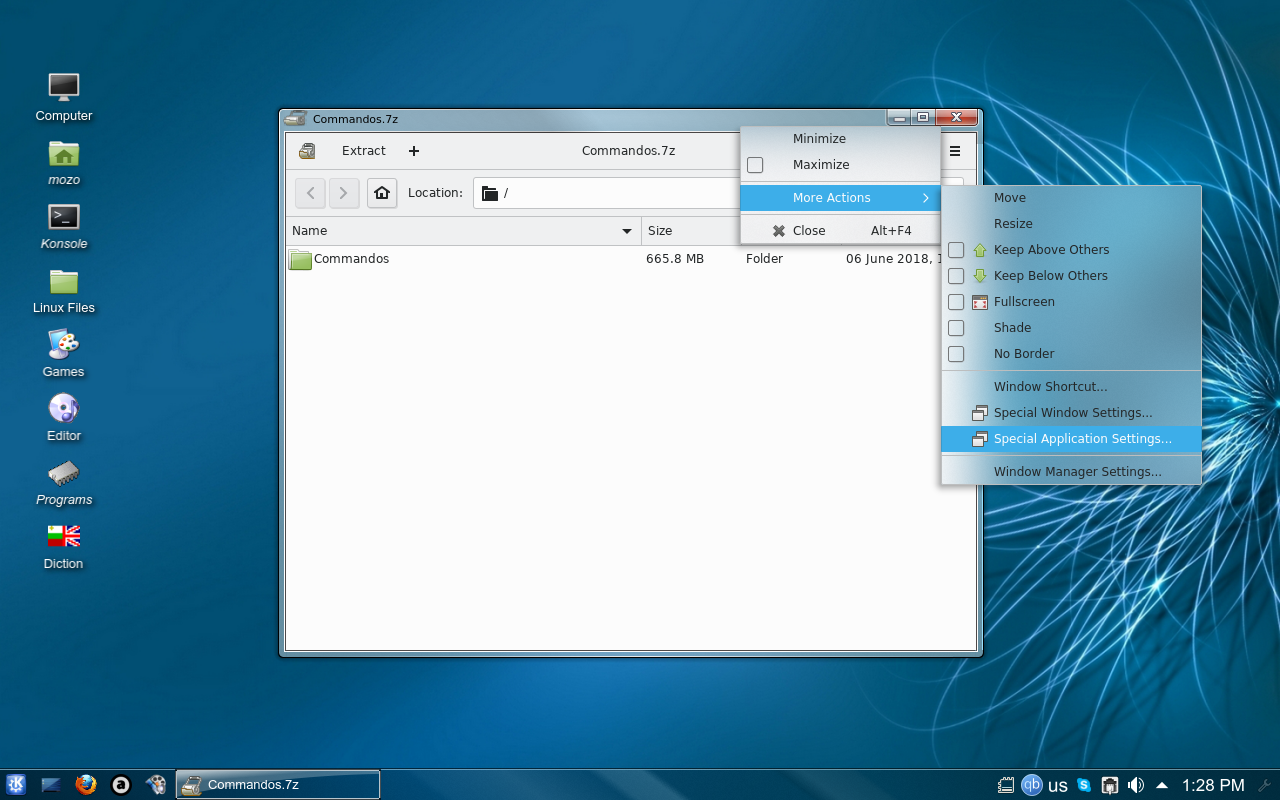
Task: Open the mozo home folder icon
Action: (x=64, y=153)
